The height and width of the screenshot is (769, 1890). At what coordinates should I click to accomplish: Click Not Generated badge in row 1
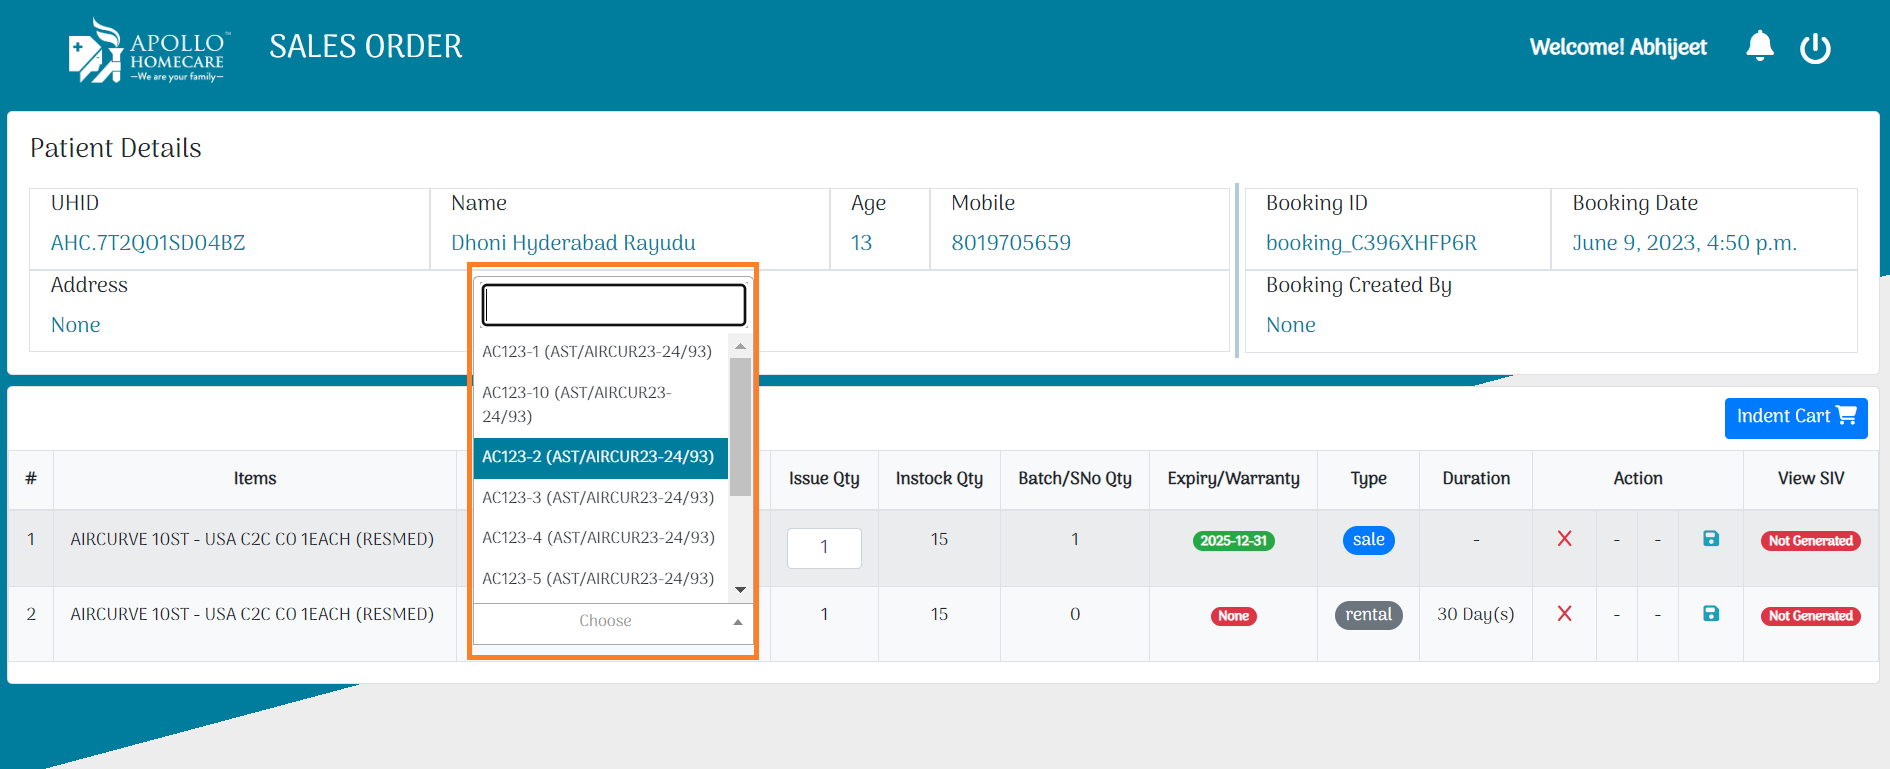(x=1809, y=541)
